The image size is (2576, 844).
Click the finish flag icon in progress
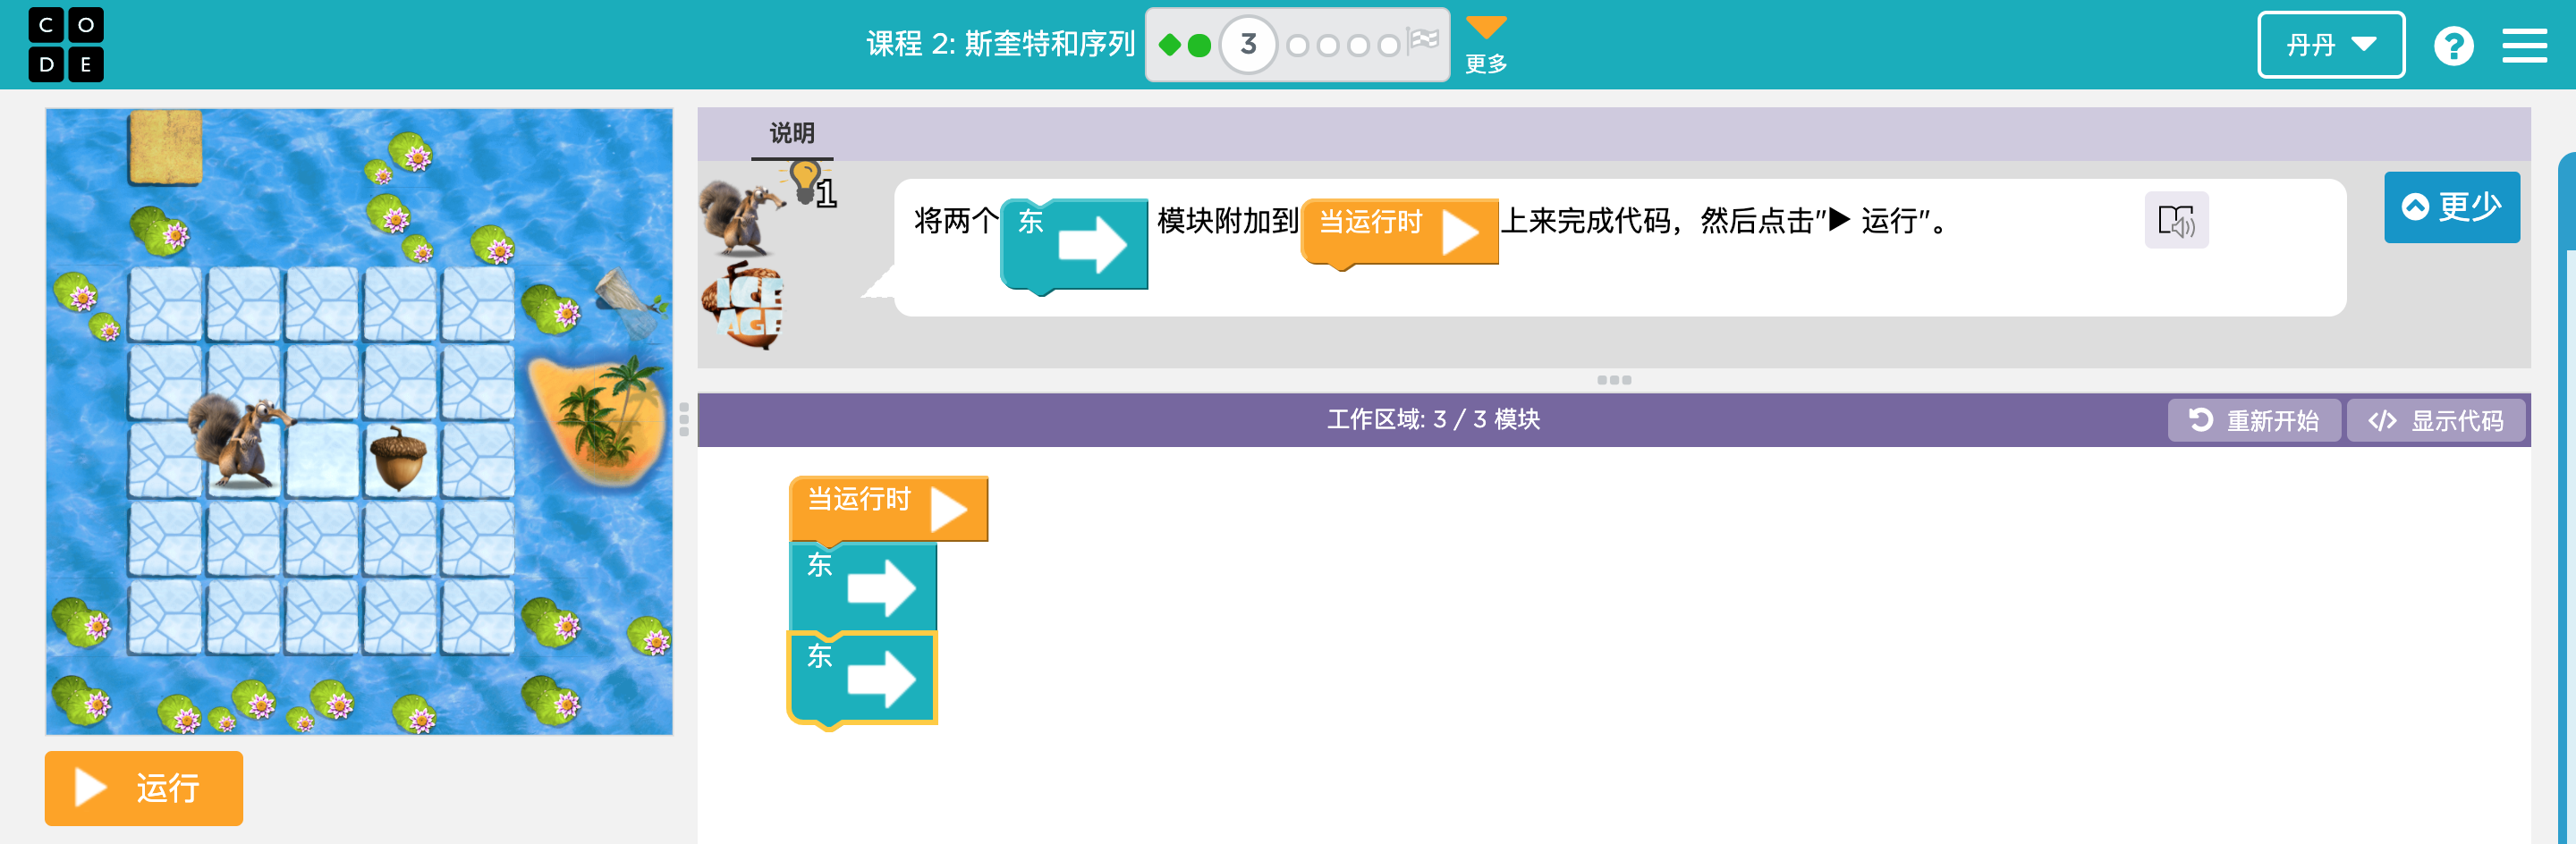1422,42
